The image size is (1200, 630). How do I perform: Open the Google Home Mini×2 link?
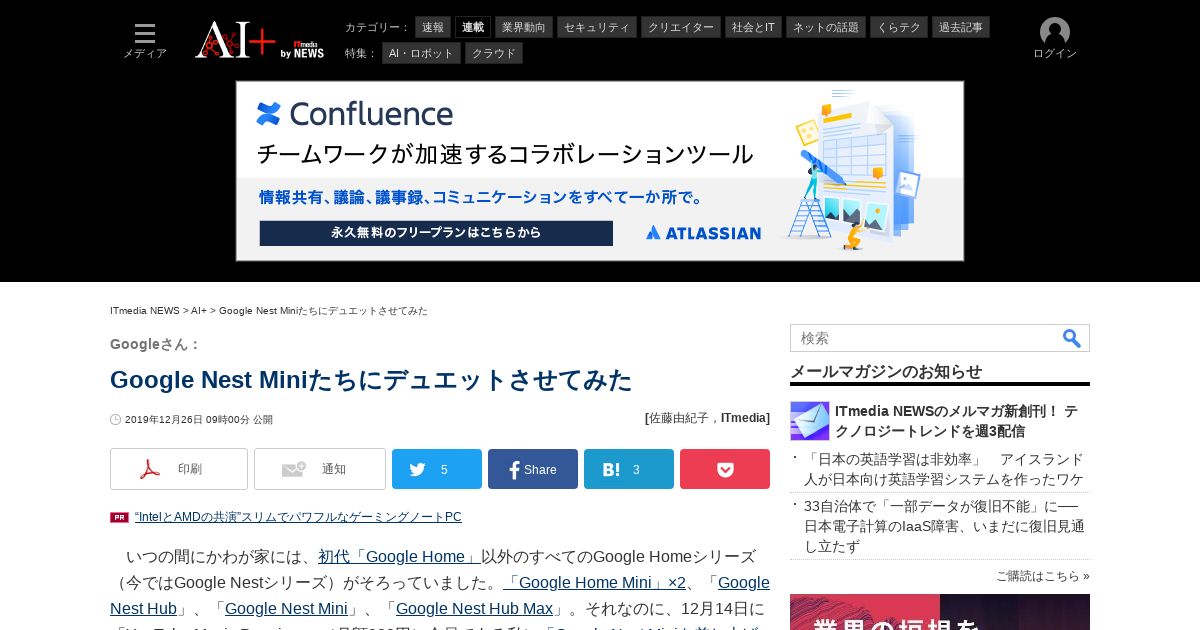(x=594, y=583)
